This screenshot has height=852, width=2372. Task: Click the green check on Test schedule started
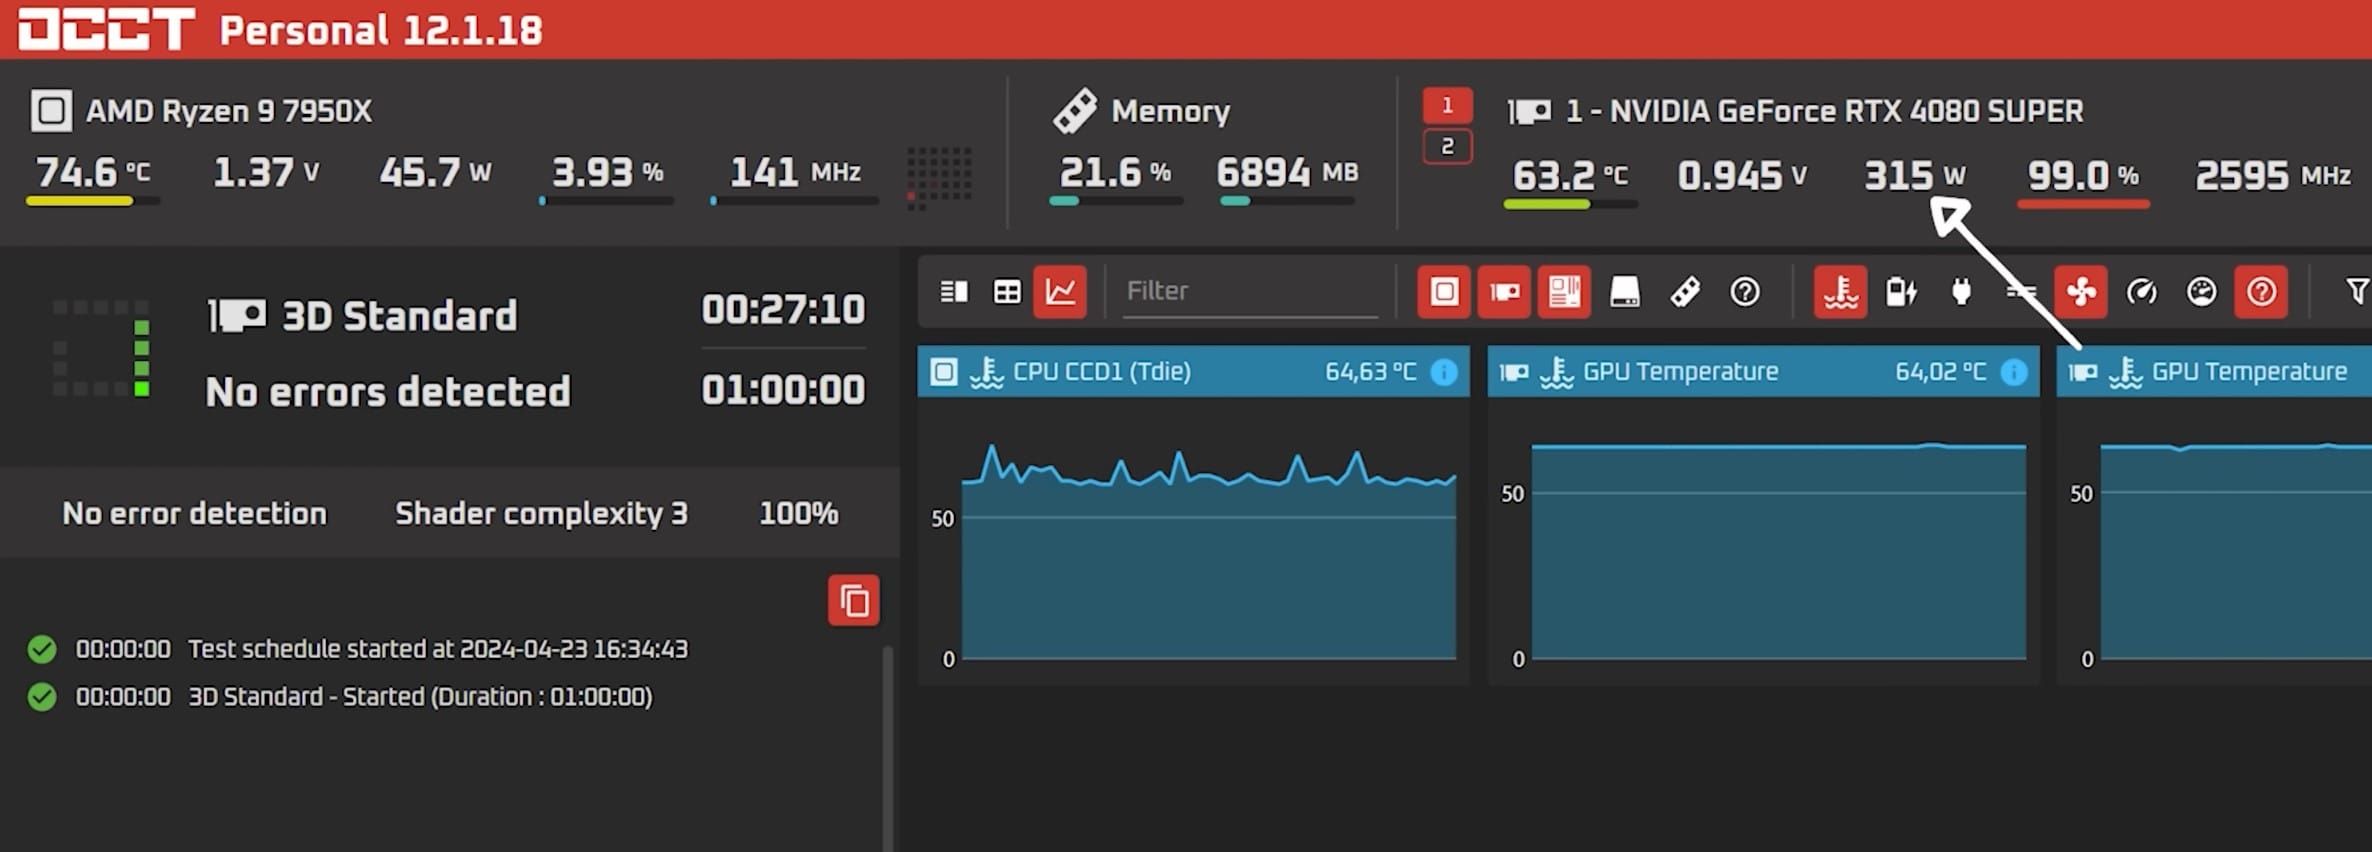(42, 649)
